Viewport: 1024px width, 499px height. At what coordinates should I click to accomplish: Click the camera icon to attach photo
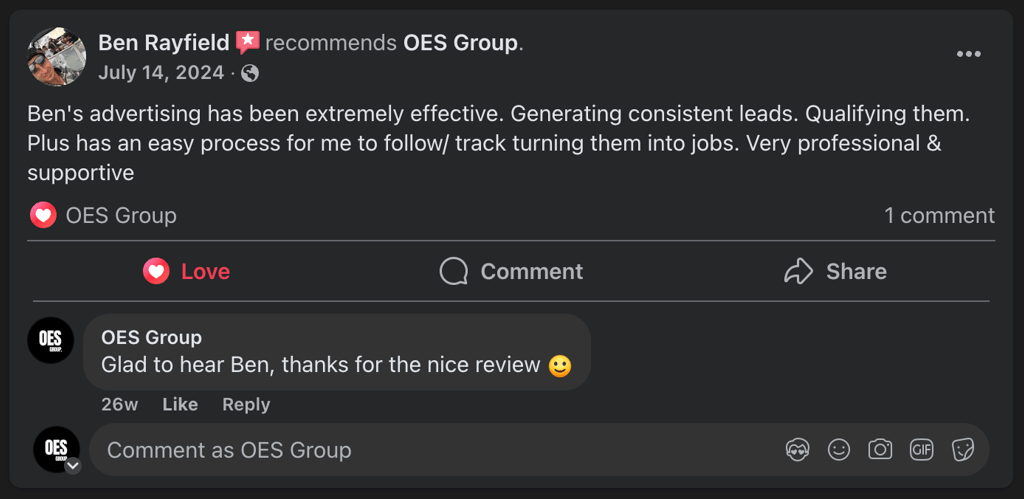point(880,450)
